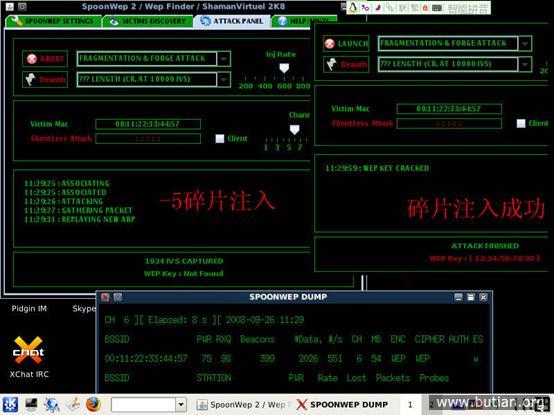Viewport: 554px width, 415px height.
Task: Click the Victim Mac field in left panel
Action: (x=148, y=124)
